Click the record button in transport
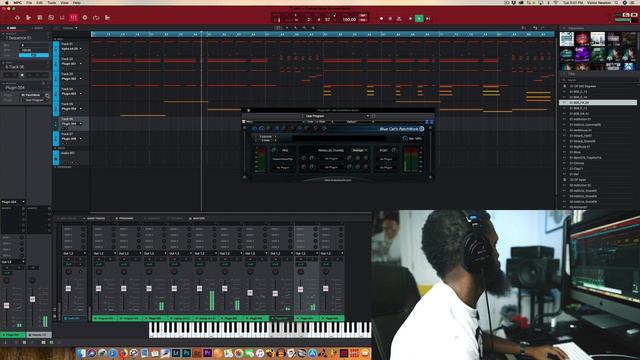The width and height of the screenshot is (640, 360). (381, 18)
